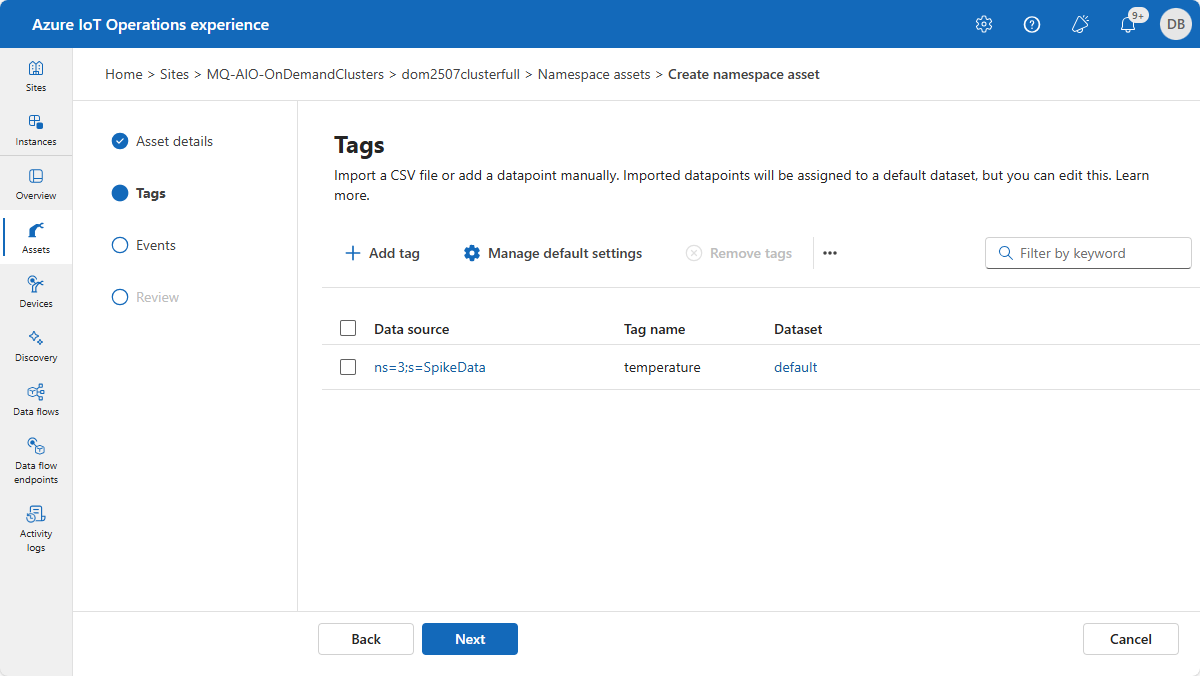Screen dimensions: 1200x676
Task: Open the Overview sidebar icon
Action: click(36, 182)
